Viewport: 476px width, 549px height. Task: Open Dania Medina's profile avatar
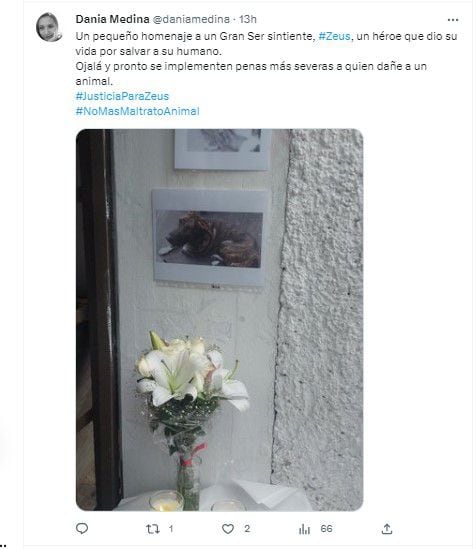coord(49,27)
